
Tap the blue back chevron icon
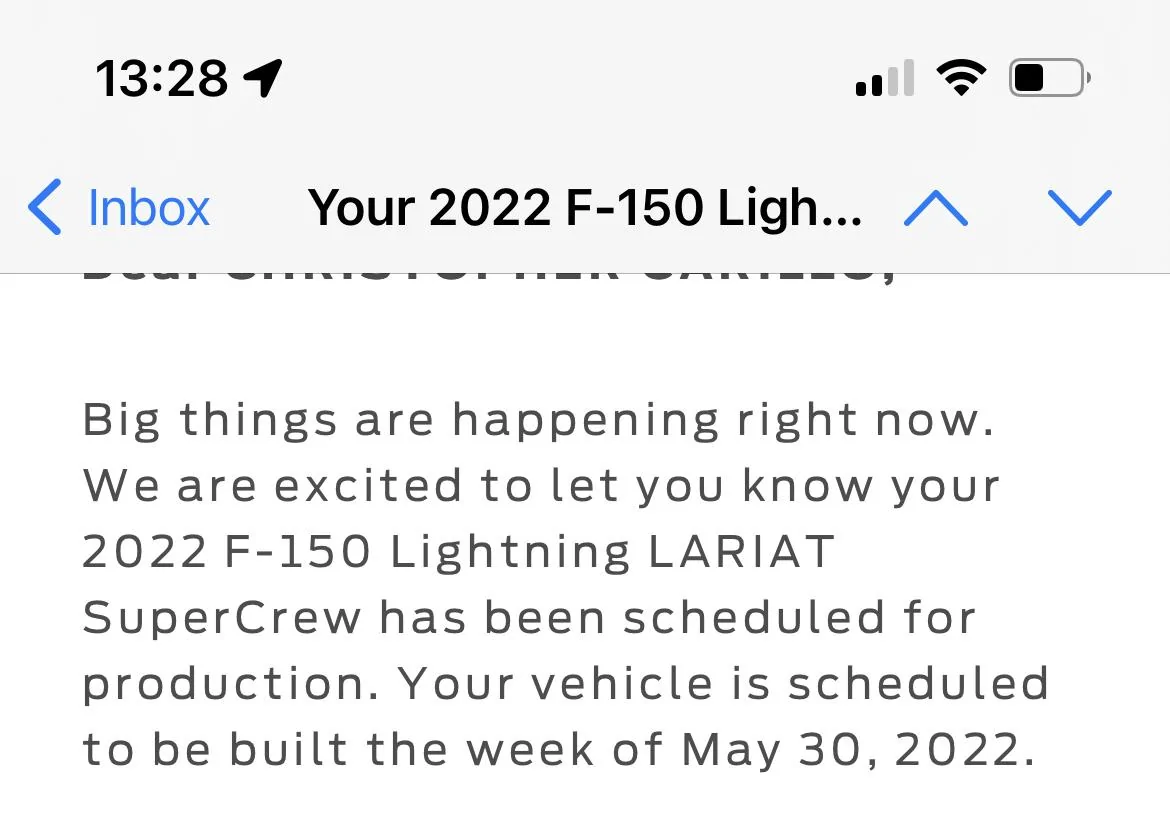[x=44, y=207]
